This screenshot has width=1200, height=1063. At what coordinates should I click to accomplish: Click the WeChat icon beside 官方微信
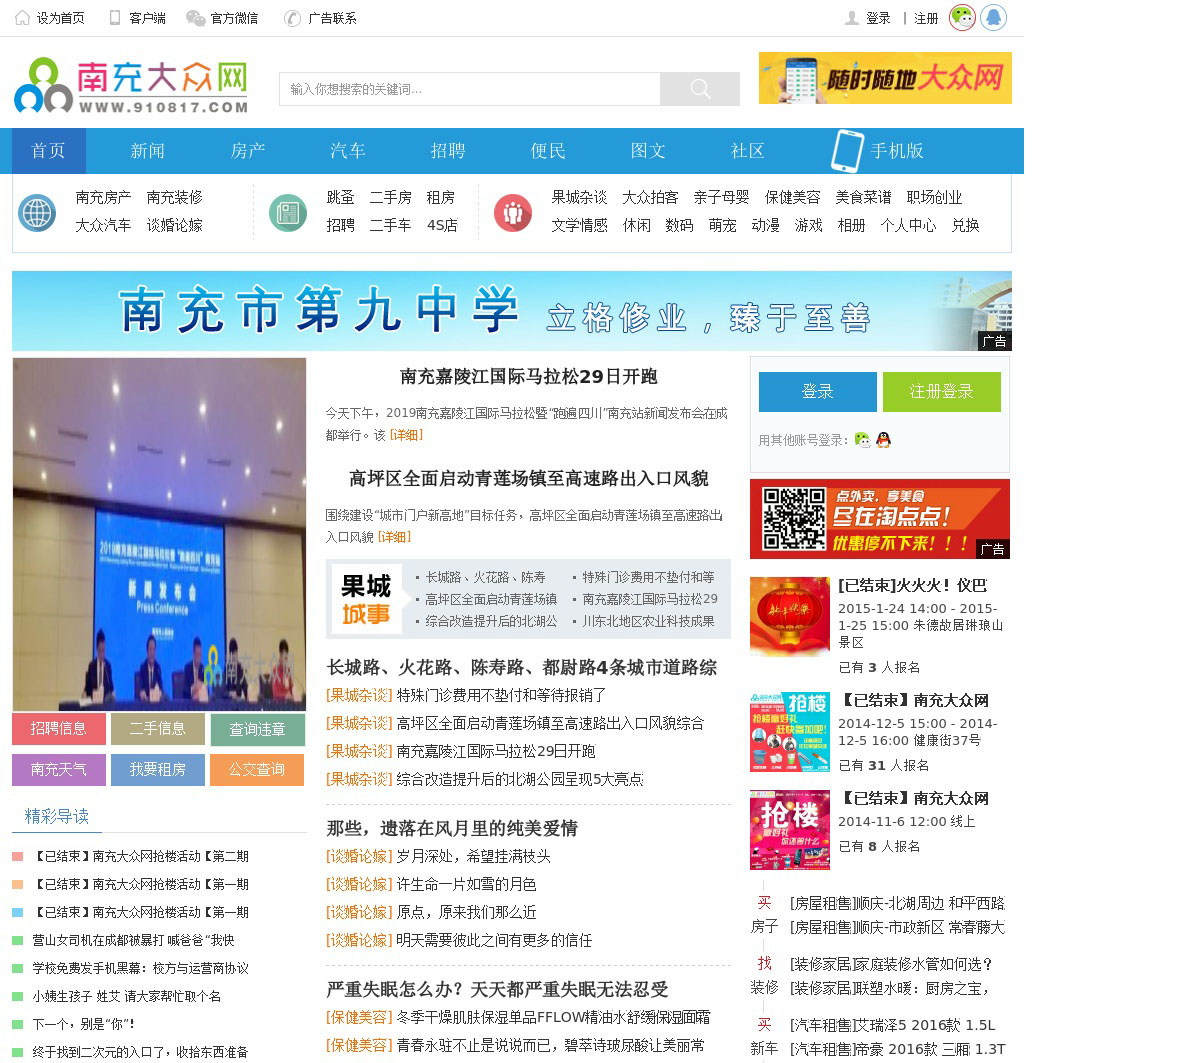click(x=195, y=18)
